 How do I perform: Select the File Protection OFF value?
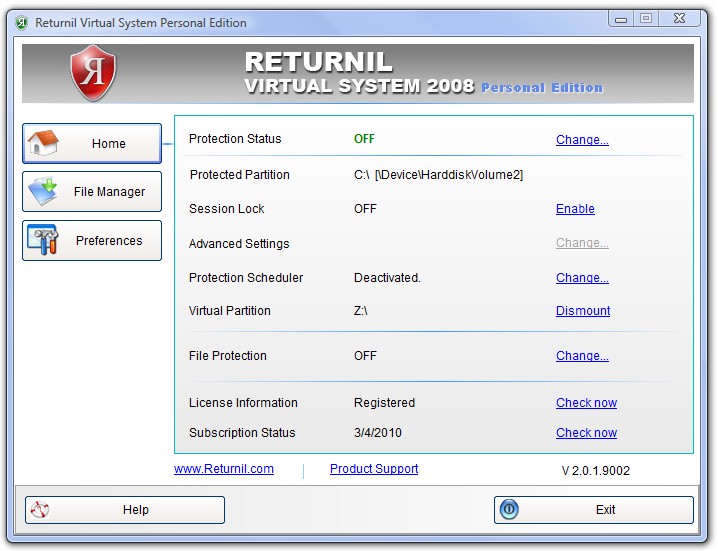pyautogui.click(x=365, y=356)
